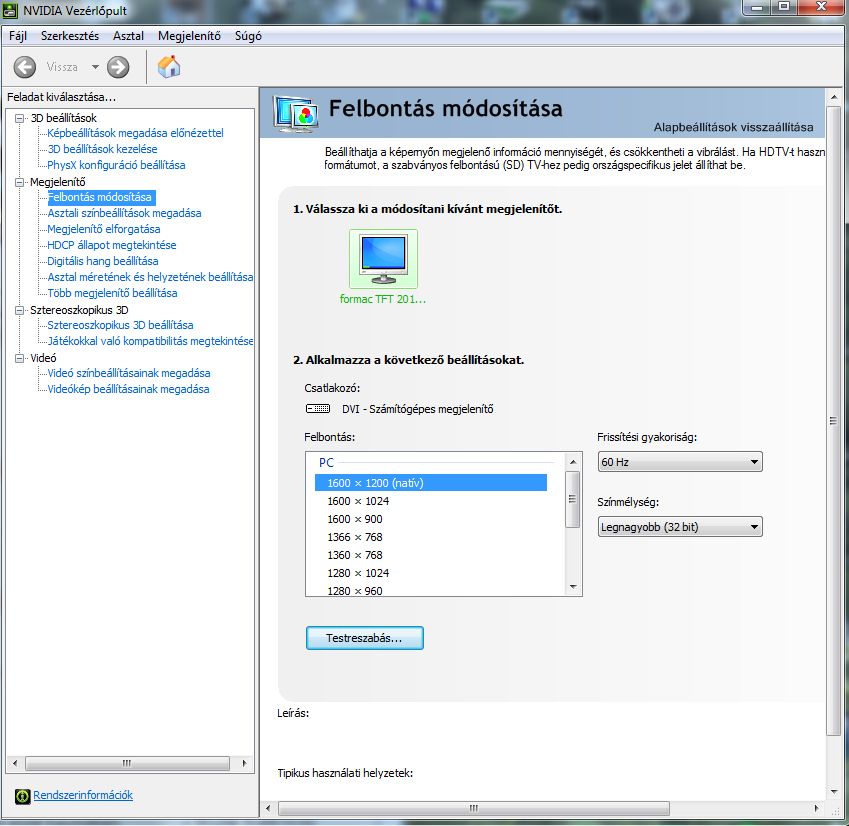The width and height of the screenshot is (849, 826).
Task: Open 3D beállítások kezelése
Action: [x=102, y=149]
